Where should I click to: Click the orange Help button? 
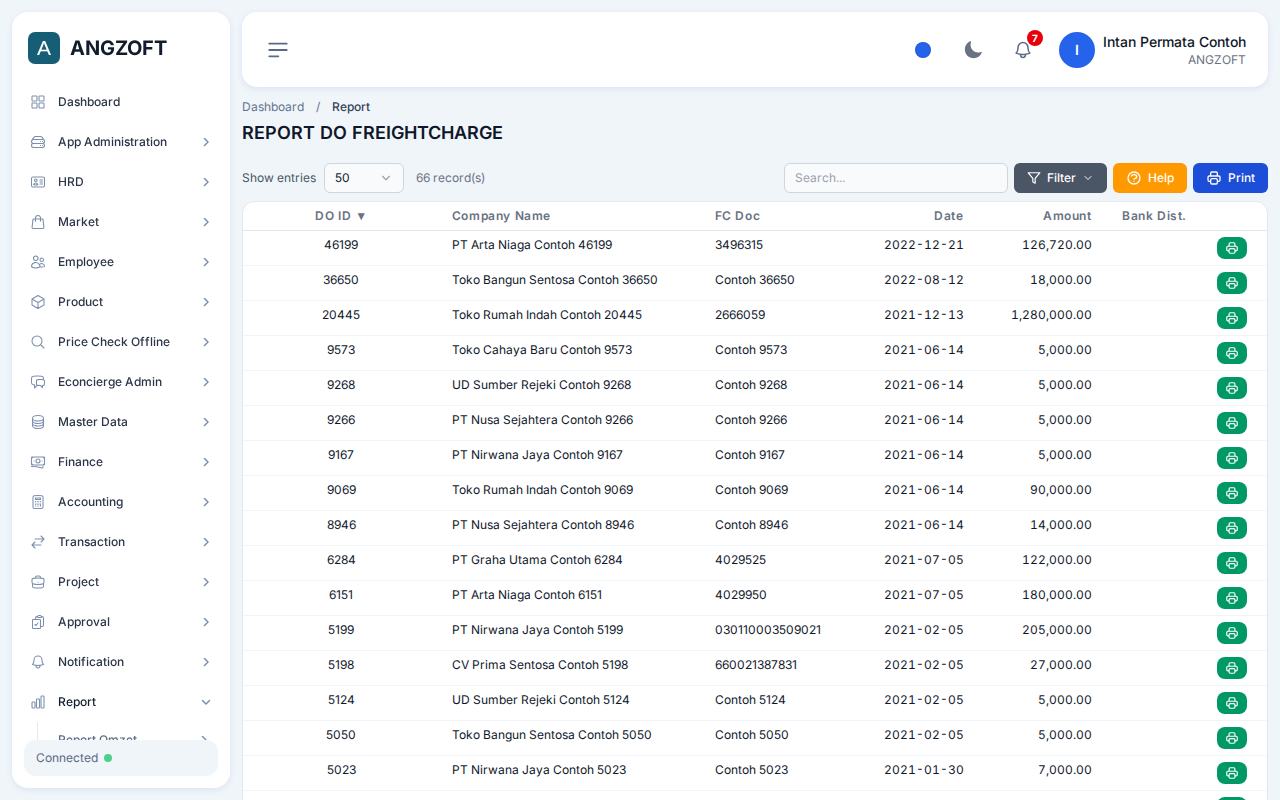click(x=1150, y=178)
